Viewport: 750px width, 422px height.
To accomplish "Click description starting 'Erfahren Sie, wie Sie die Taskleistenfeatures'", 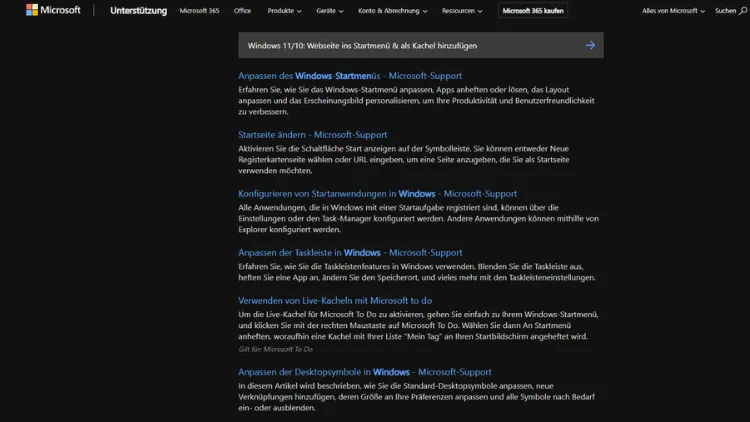I will point(417,272).
